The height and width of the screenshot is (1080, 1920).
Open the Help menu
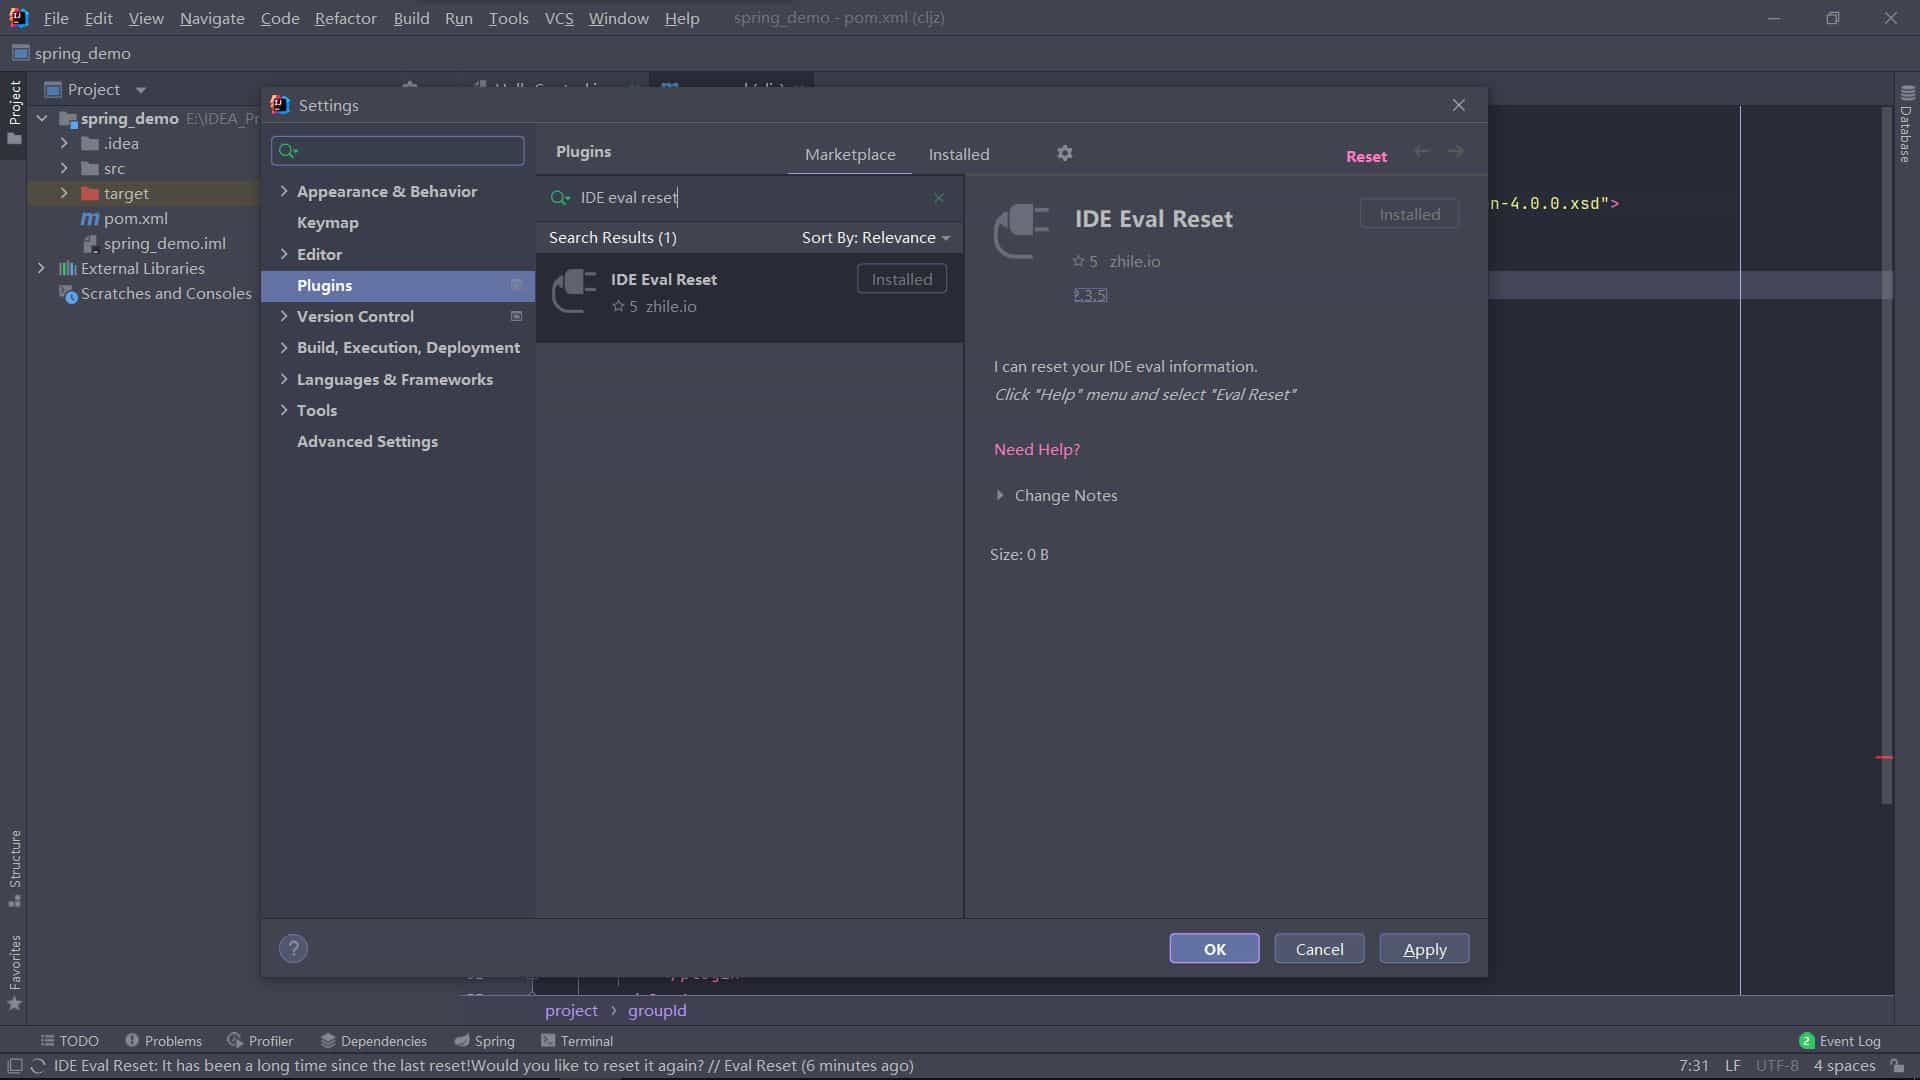coord(682,18)
